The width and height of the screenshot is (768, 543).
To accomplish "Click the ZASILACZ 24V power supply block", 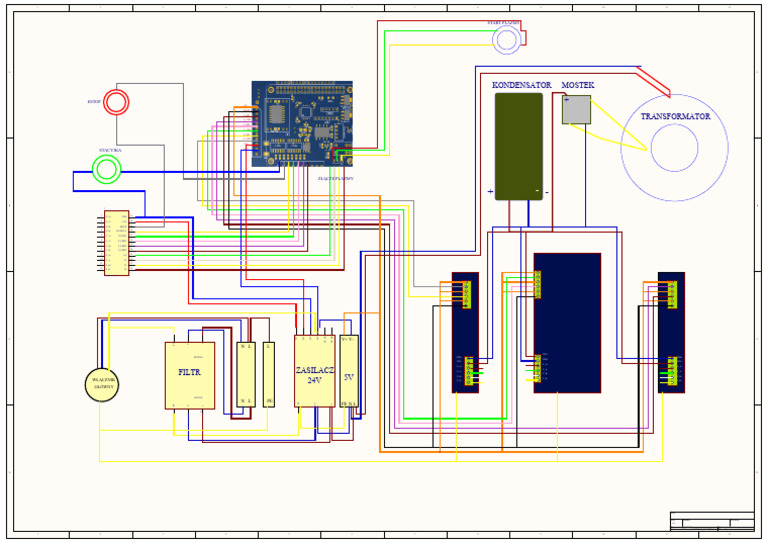I will click(314, 371).
